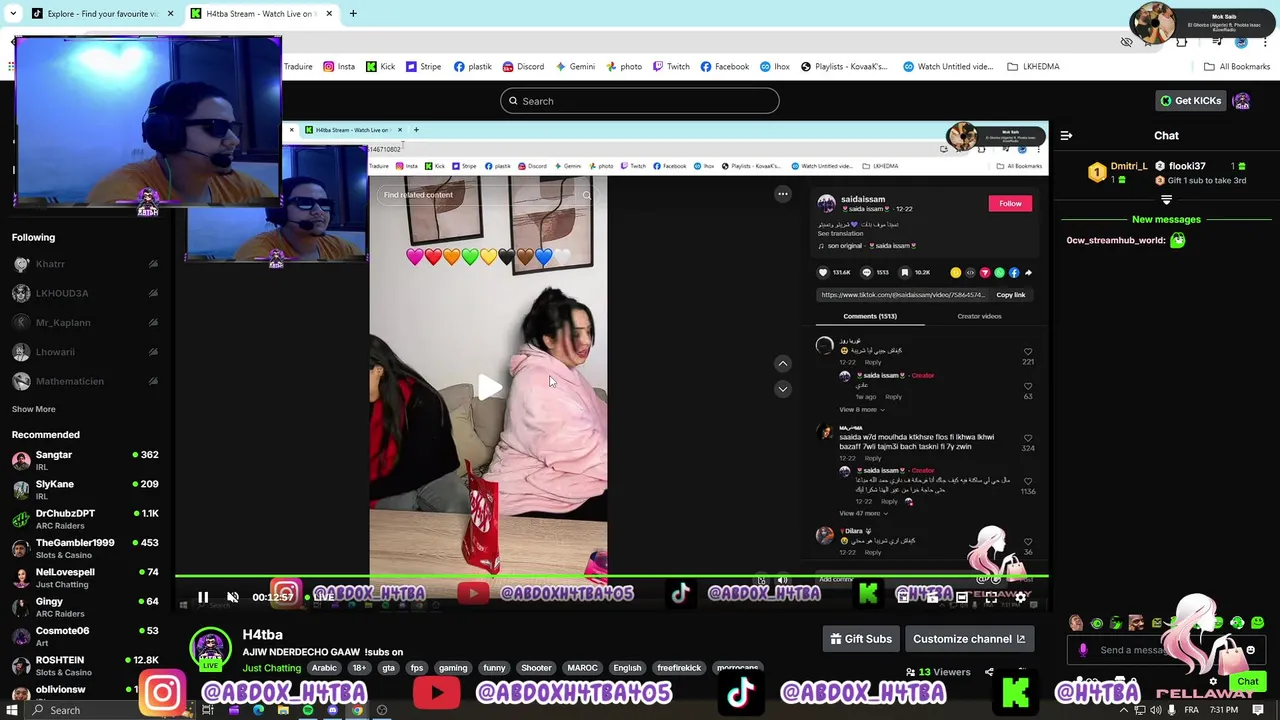Unmute the stream volume icon

point(233,597)
